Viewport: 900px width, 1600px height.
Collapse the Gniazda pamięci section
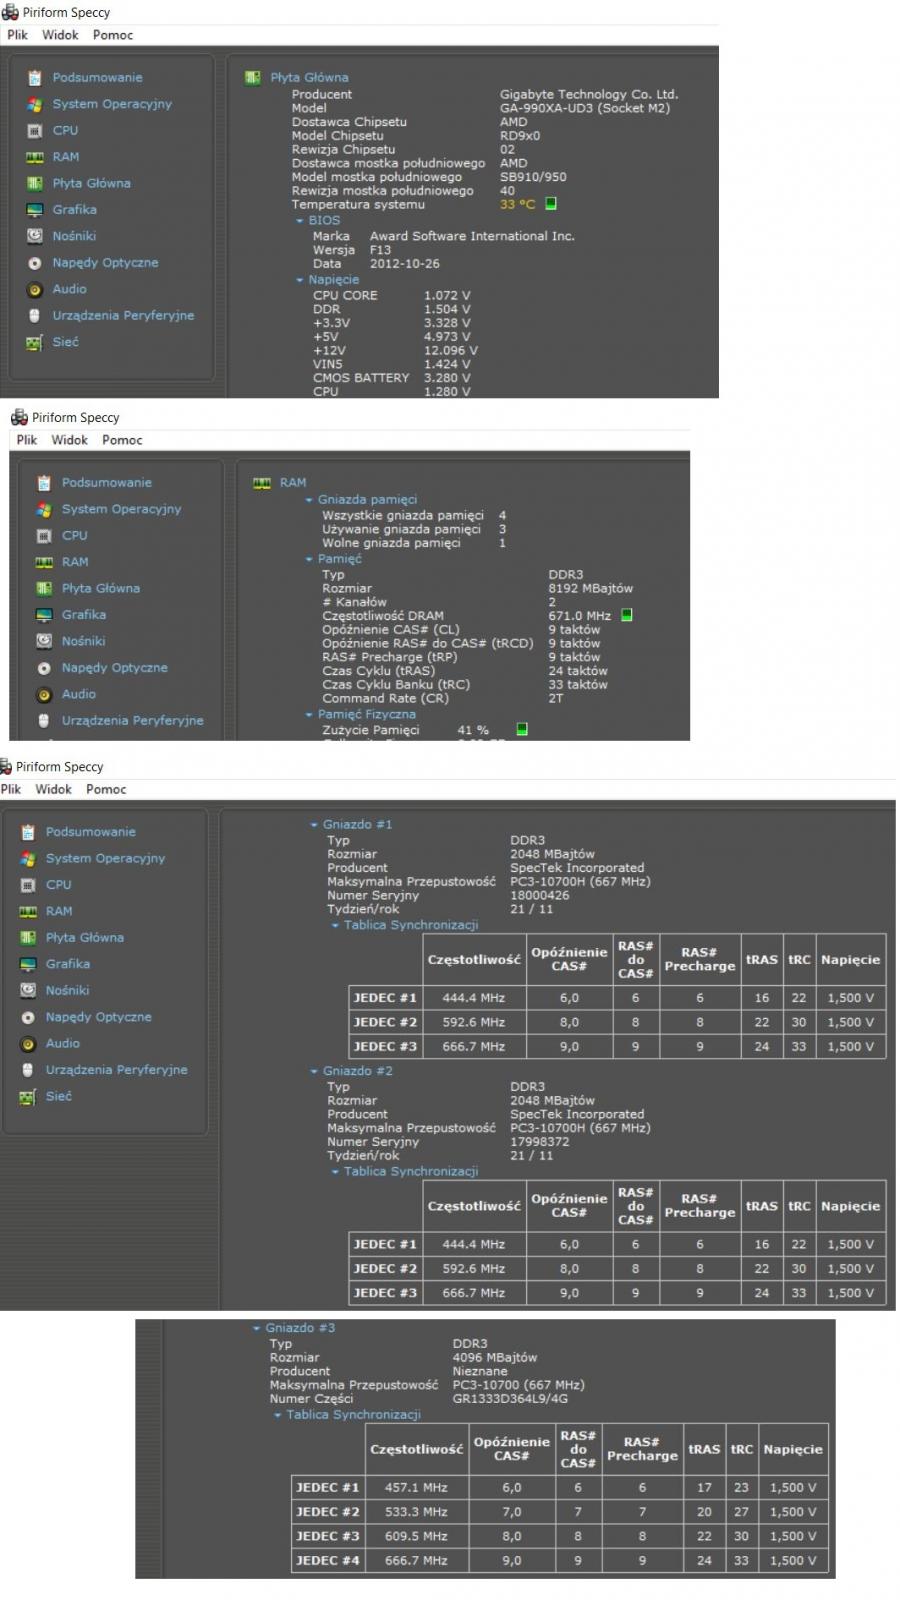click(309, 500)
